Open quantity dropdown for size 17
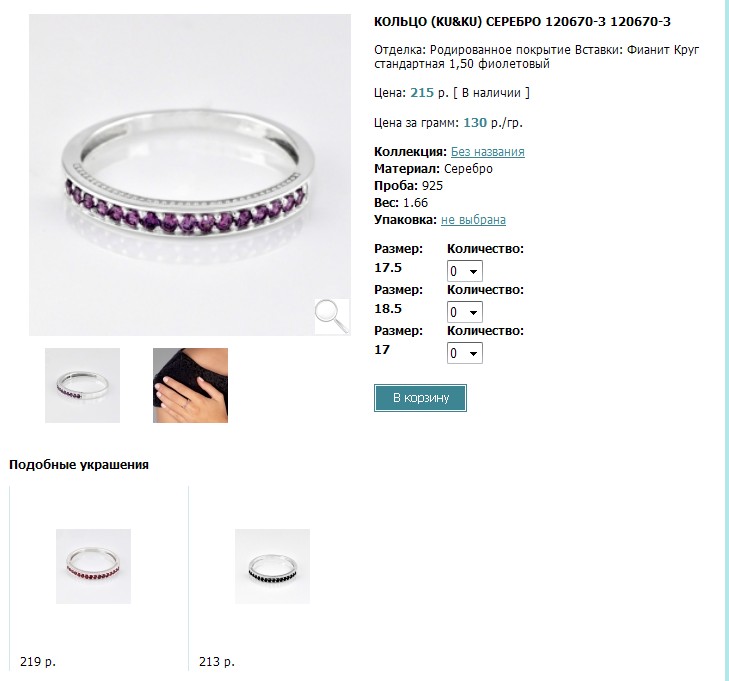 click(464, 353)
